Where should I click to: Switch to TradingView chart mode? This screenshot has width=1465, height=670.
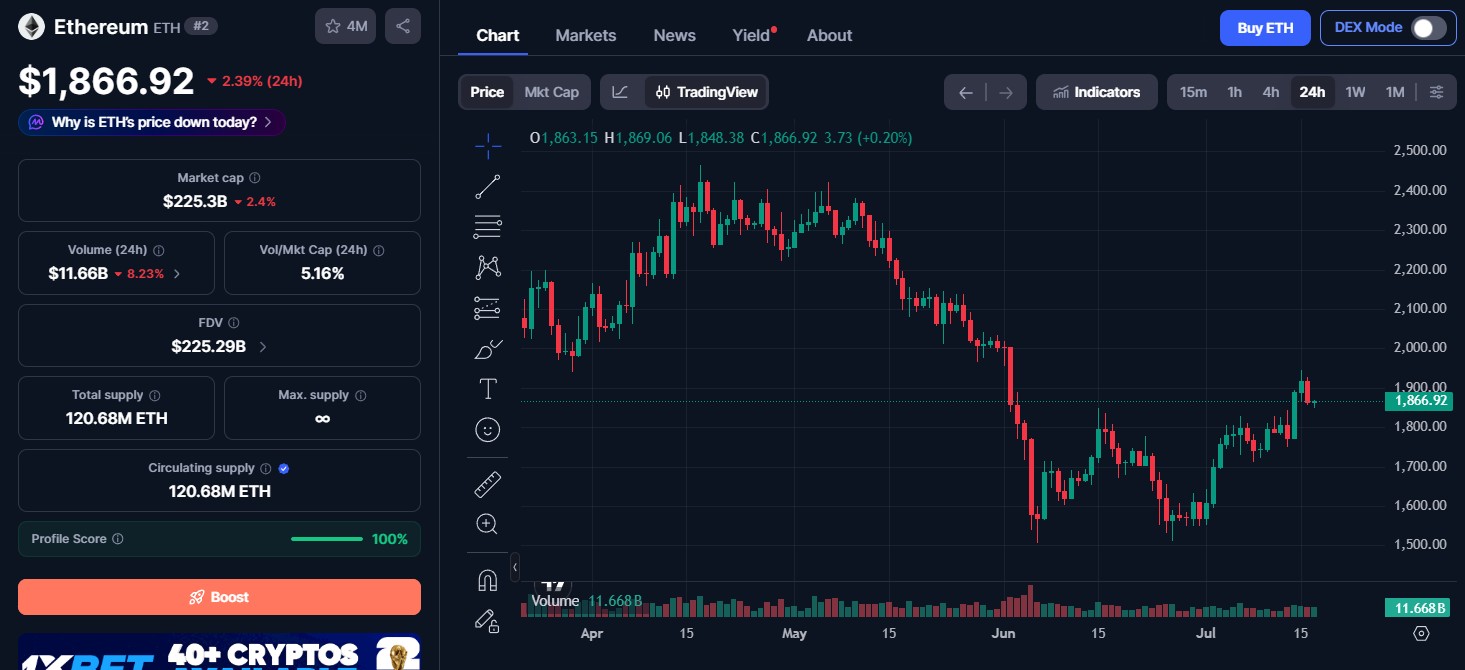[x=707, y=92]
